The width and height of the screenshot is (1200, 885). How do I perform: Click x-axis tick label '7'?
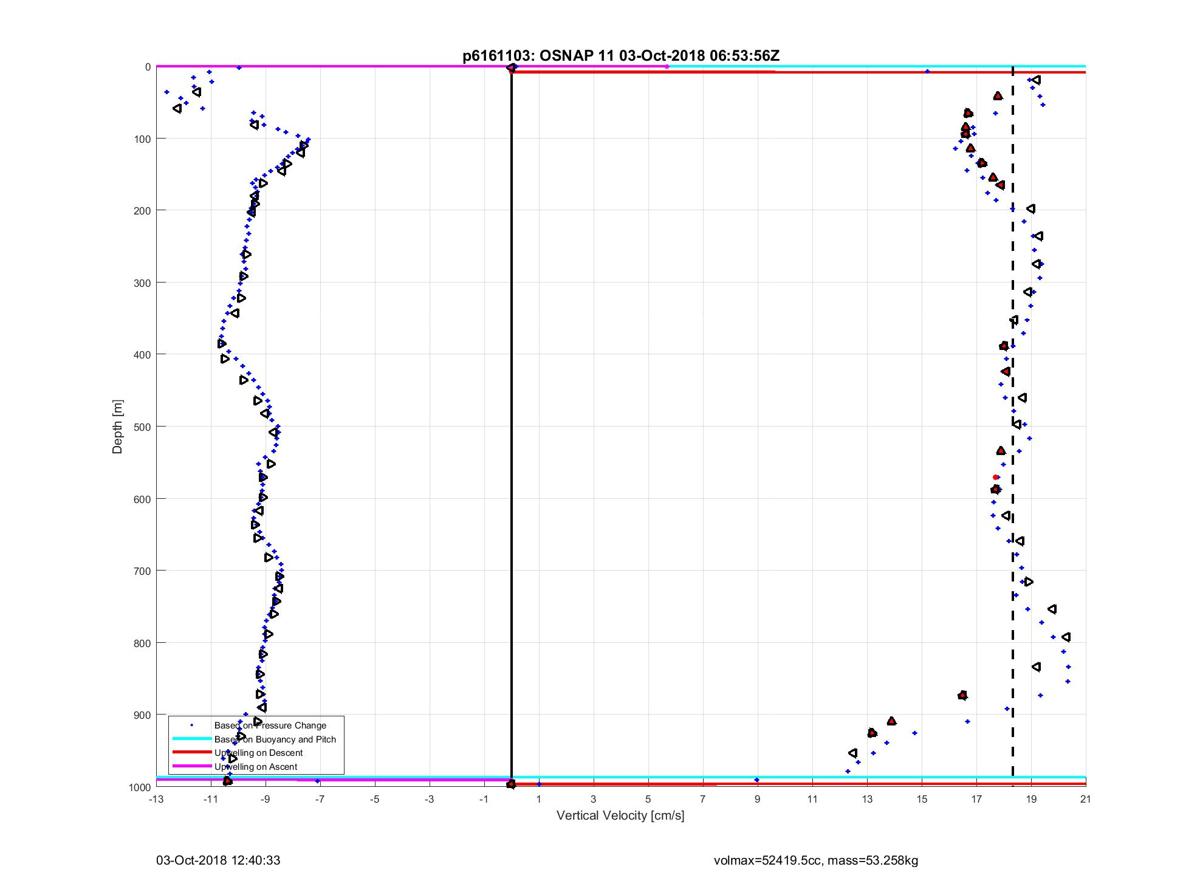(703, 799)
